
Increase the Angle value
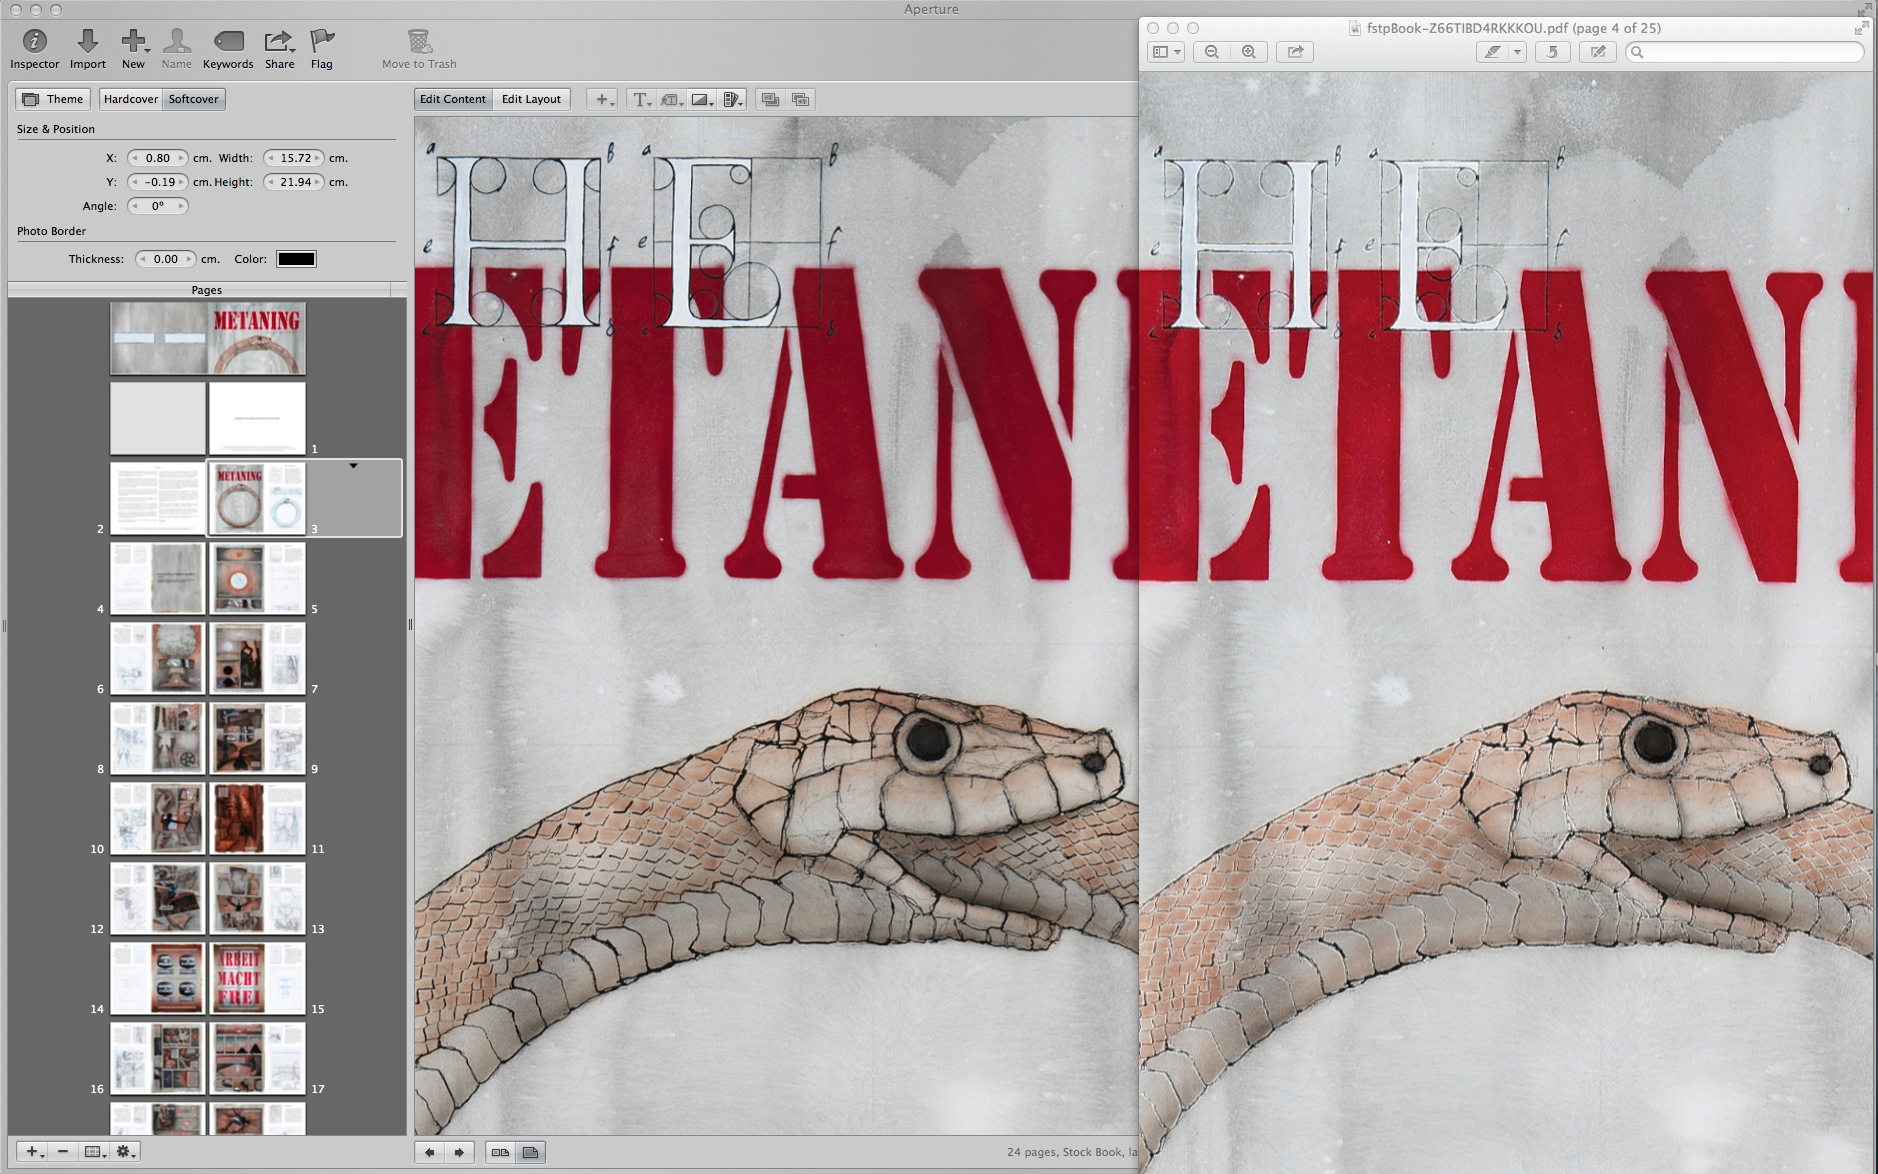point(182,206)
